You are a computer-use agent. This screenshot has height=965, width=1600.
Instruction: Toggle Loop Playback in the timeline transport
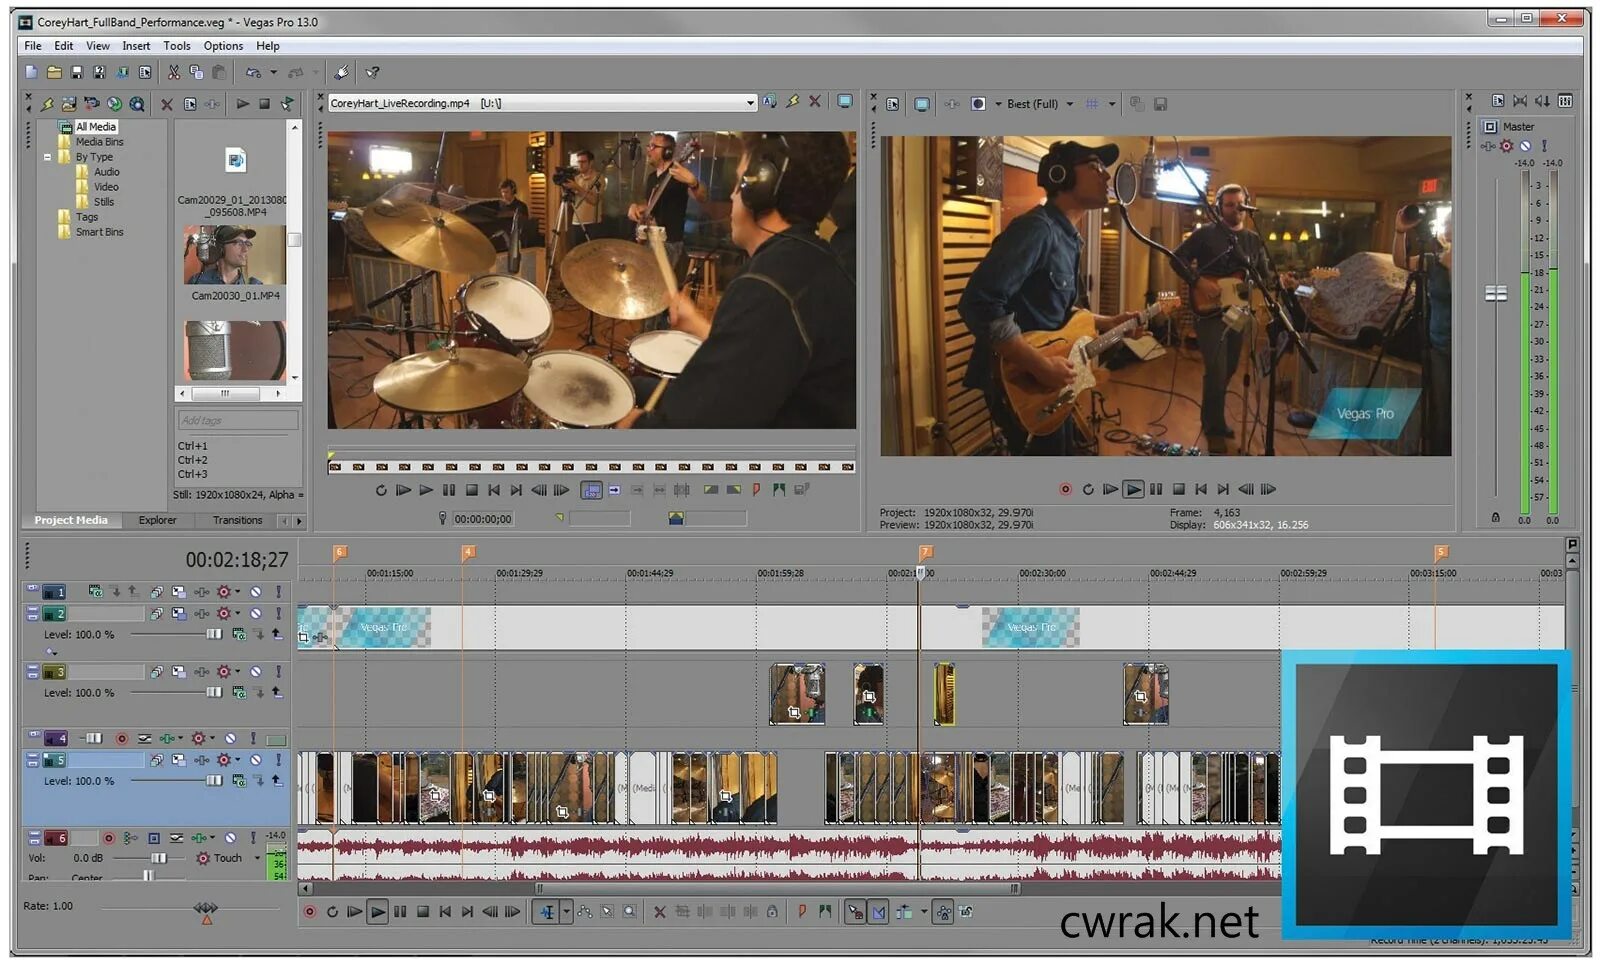pos(332,912)
